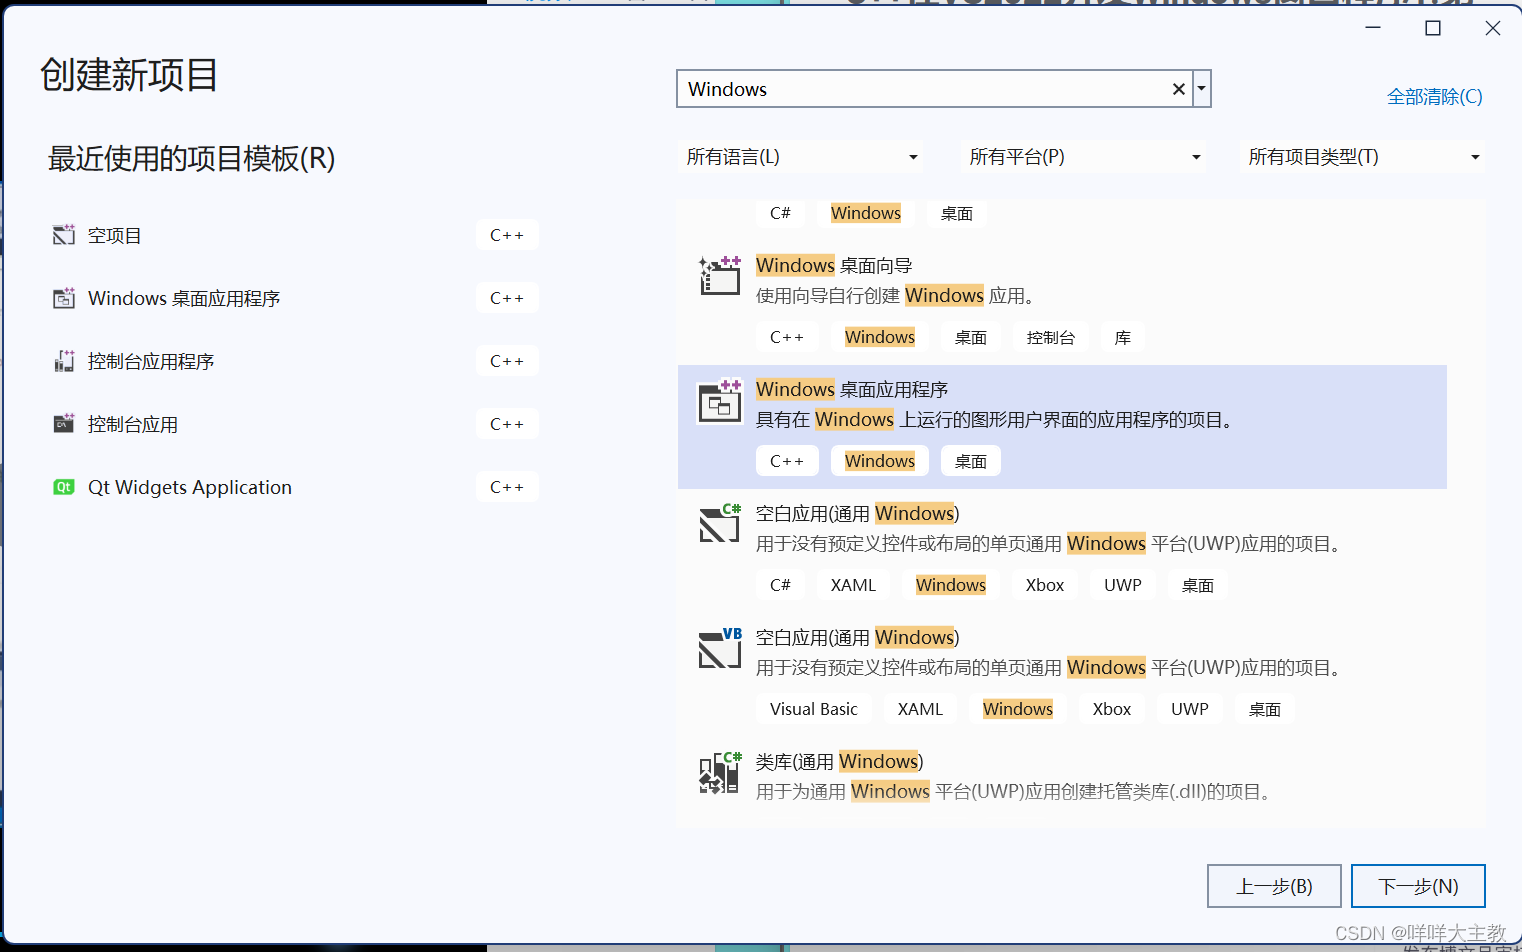
Task: Open the 所有语言(L) dropdown
Action: point(801,157)
